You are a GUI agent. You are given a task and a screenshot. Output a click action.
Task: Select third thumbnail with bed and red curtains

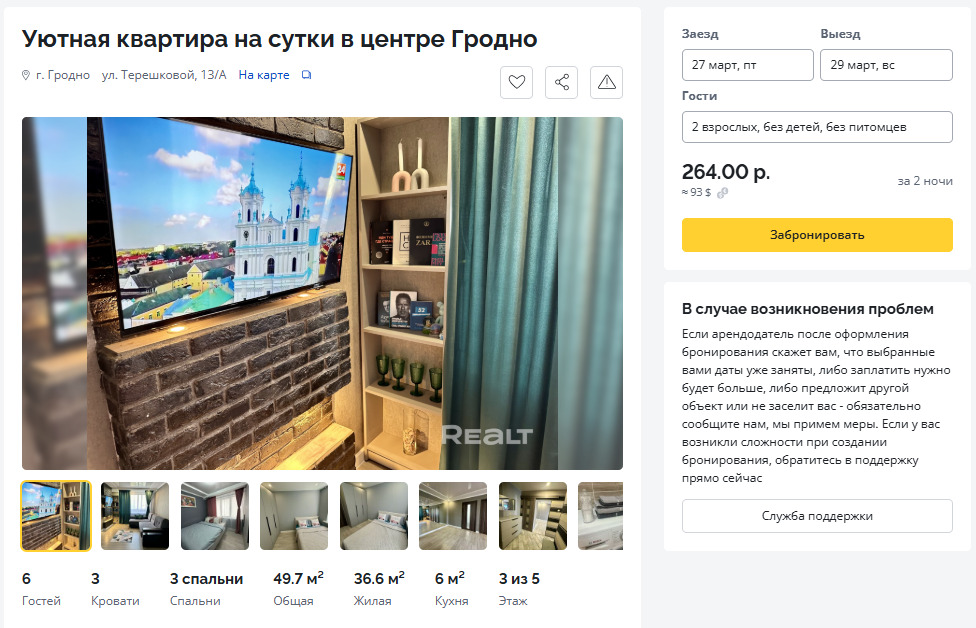(215, 516)
